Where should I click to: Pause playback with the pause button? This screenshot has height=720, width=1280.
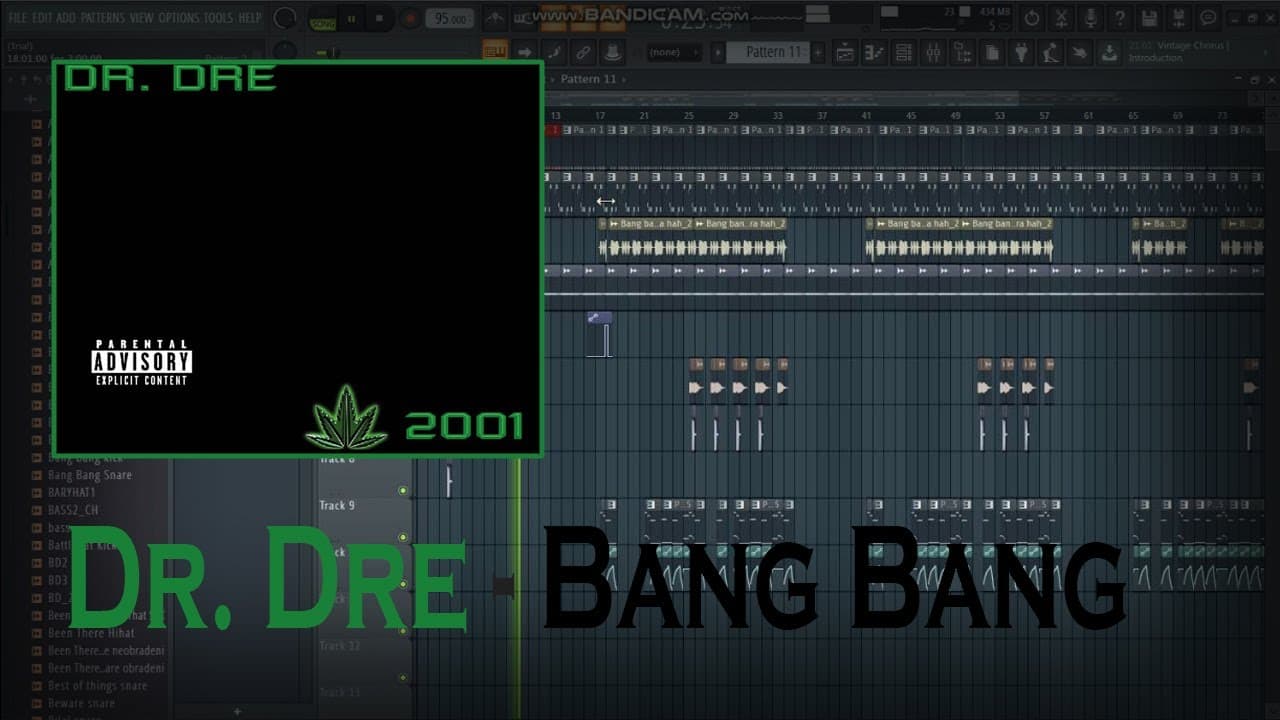point(352,19)
